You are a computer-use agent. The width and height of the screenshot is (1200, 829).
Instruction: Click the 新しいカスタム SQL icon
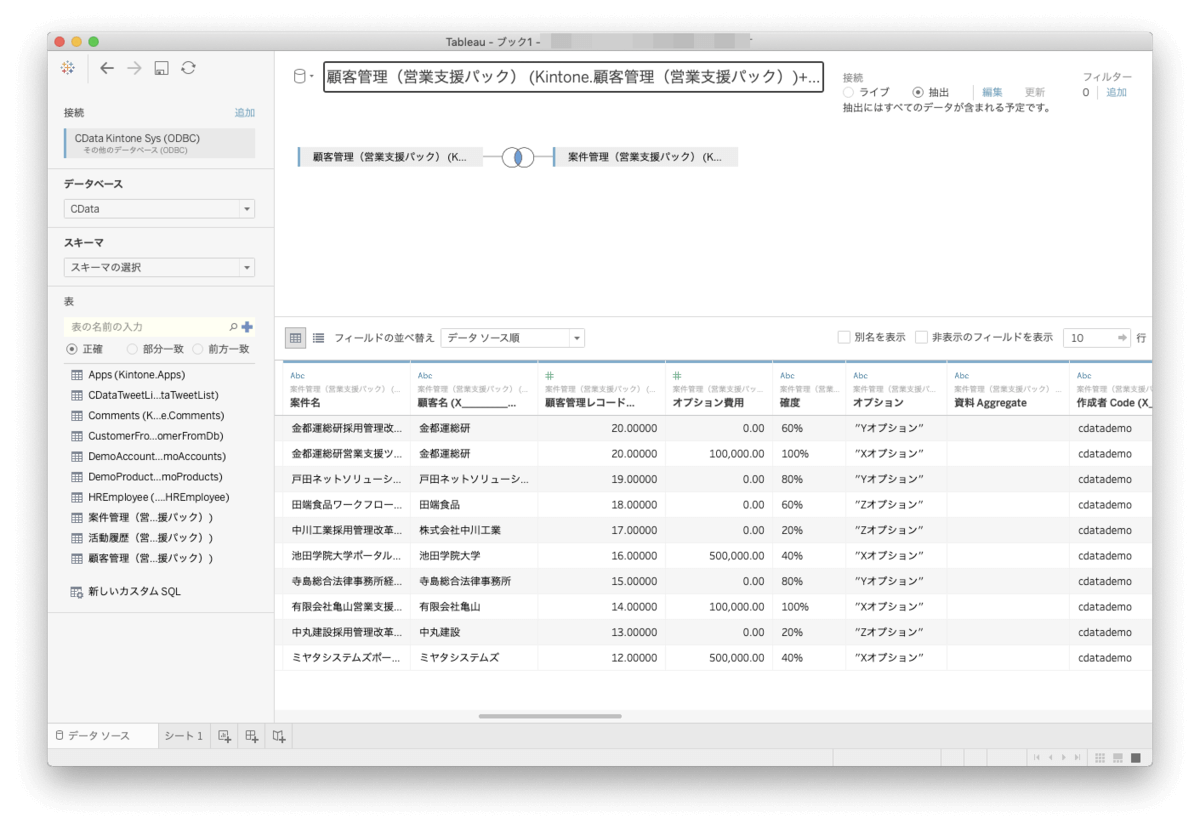(77, 592)
